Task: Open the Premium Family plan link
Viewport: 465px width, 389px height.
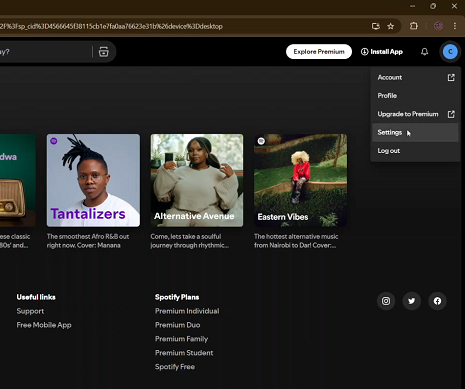Action: point(181,339)
